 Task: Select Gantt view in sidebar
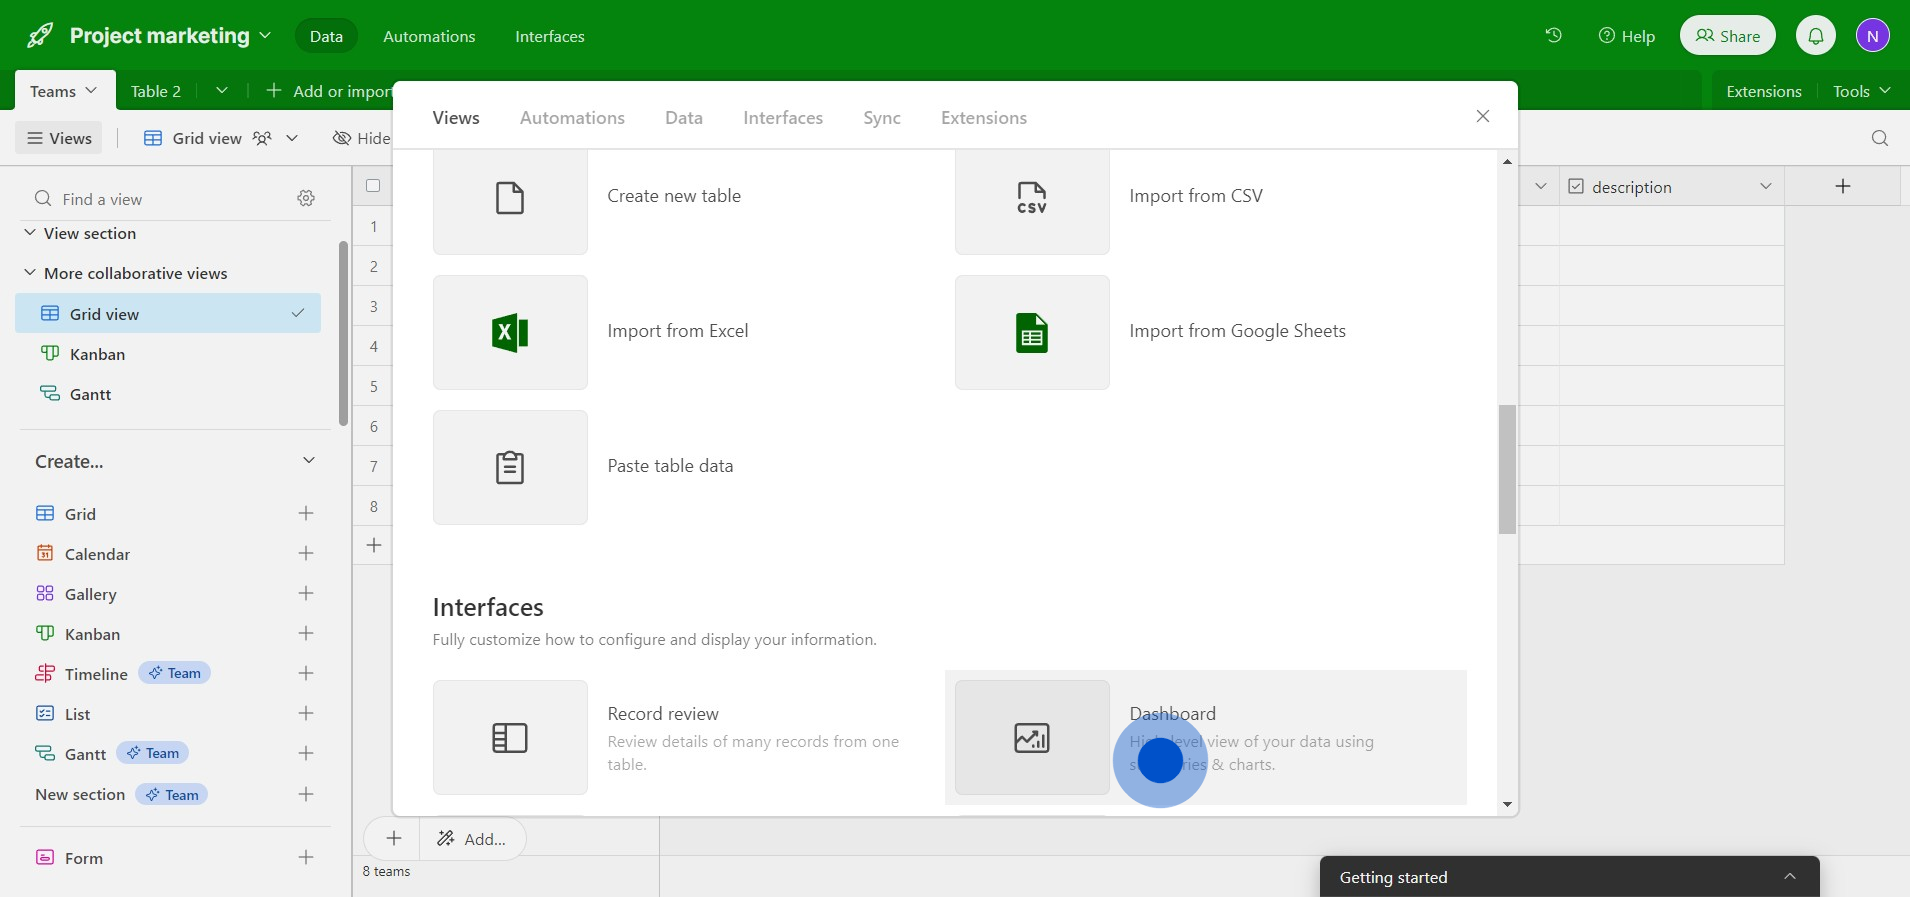click(x=168, y=394)
